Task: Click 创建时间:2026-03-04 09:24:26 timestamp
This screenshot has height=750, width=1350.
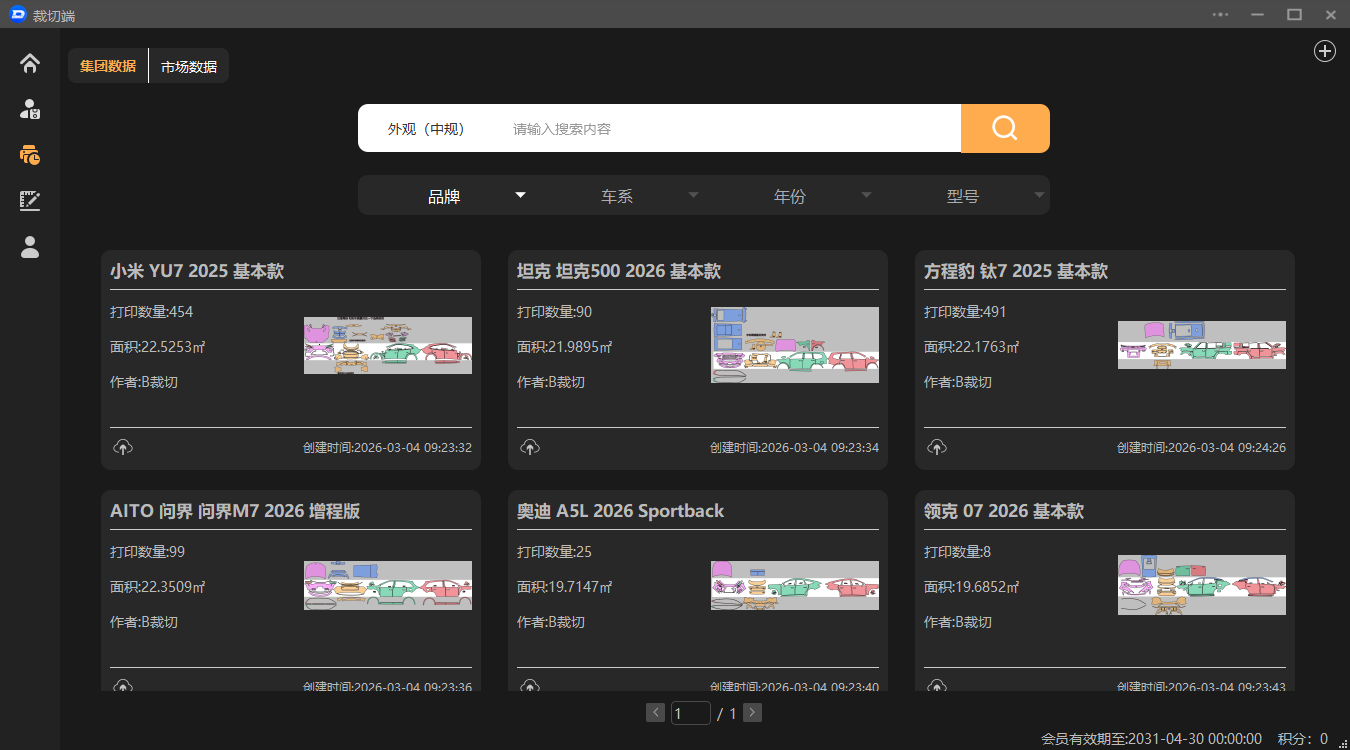Action: point(1202,448)
